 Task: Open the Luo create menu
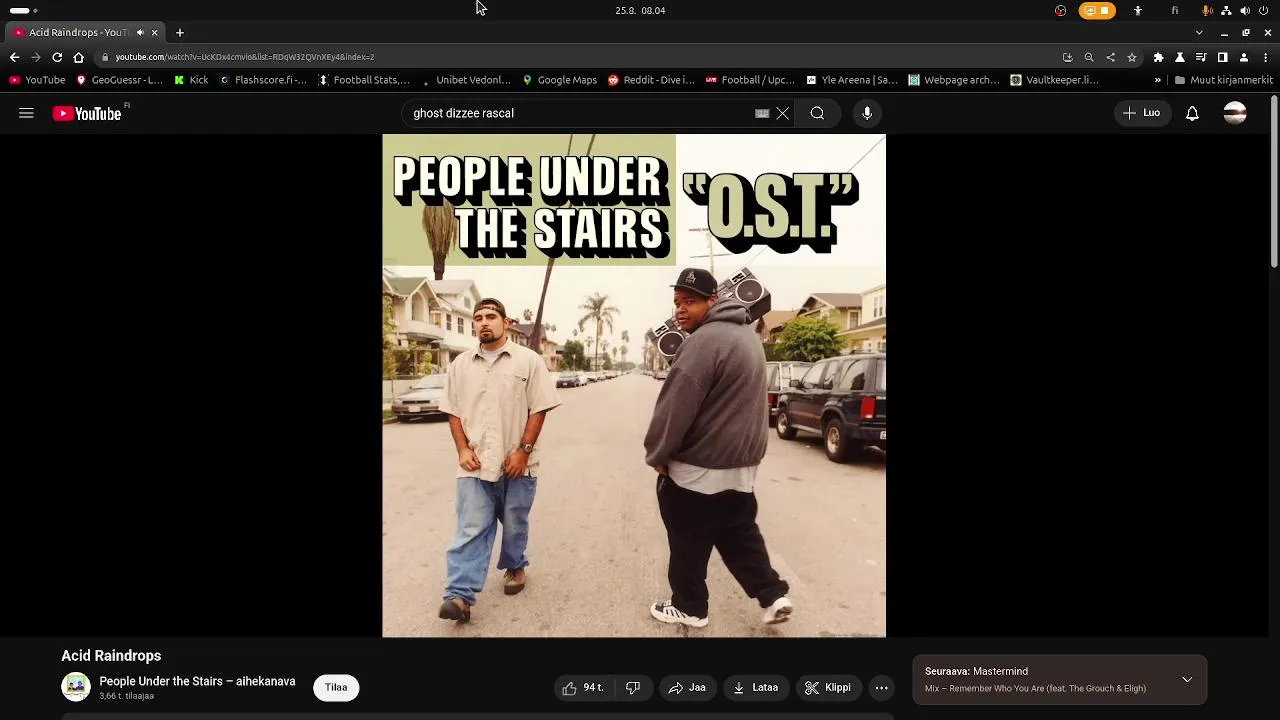(x=1141, y=113)
